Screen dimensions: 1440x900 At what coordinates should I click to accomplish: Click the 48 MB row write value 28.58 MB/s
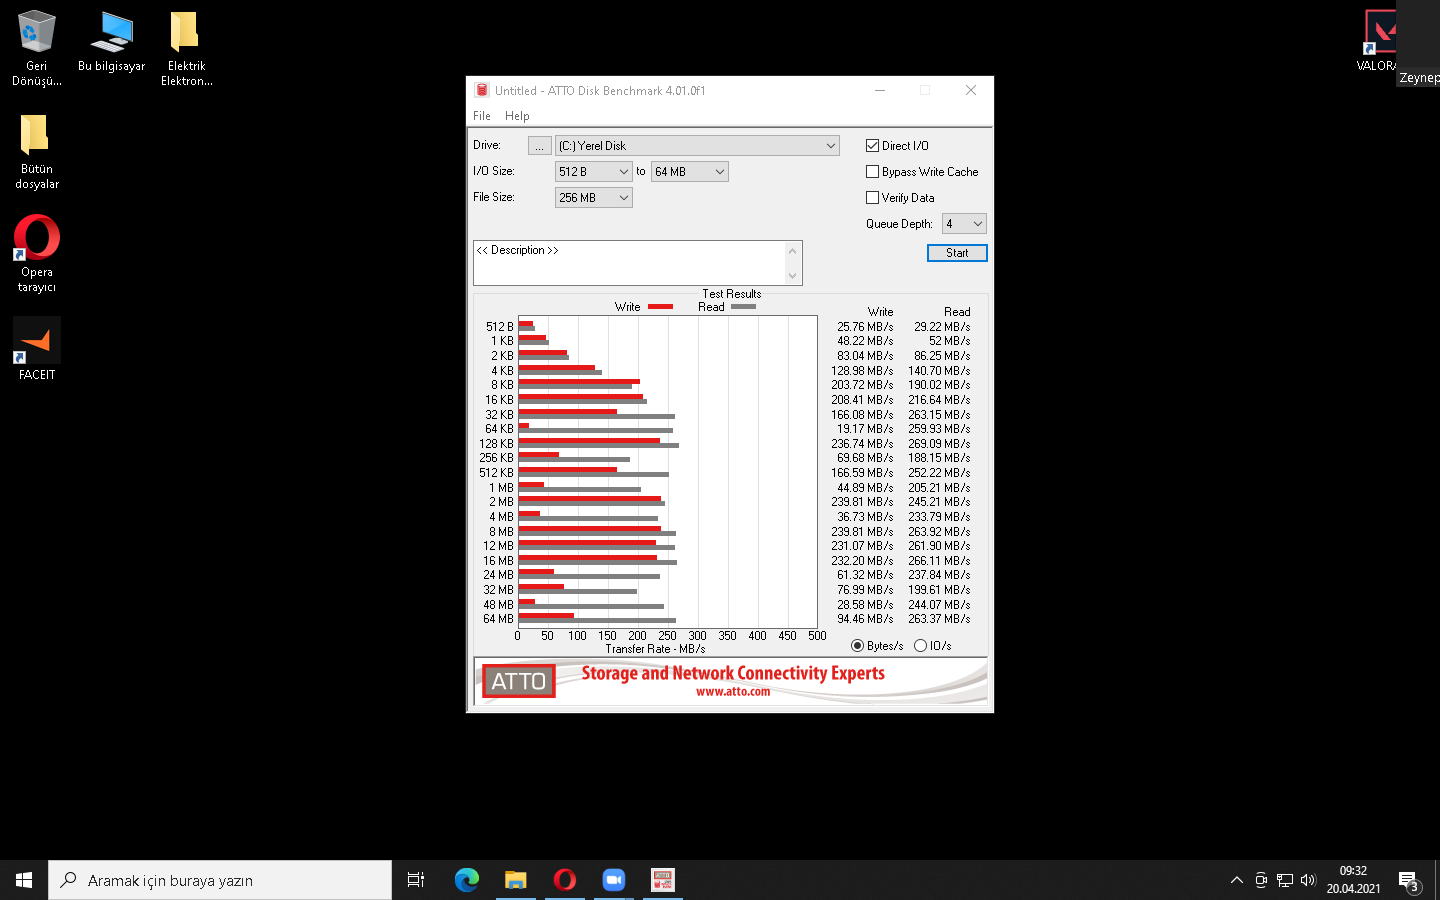(865, 605)
